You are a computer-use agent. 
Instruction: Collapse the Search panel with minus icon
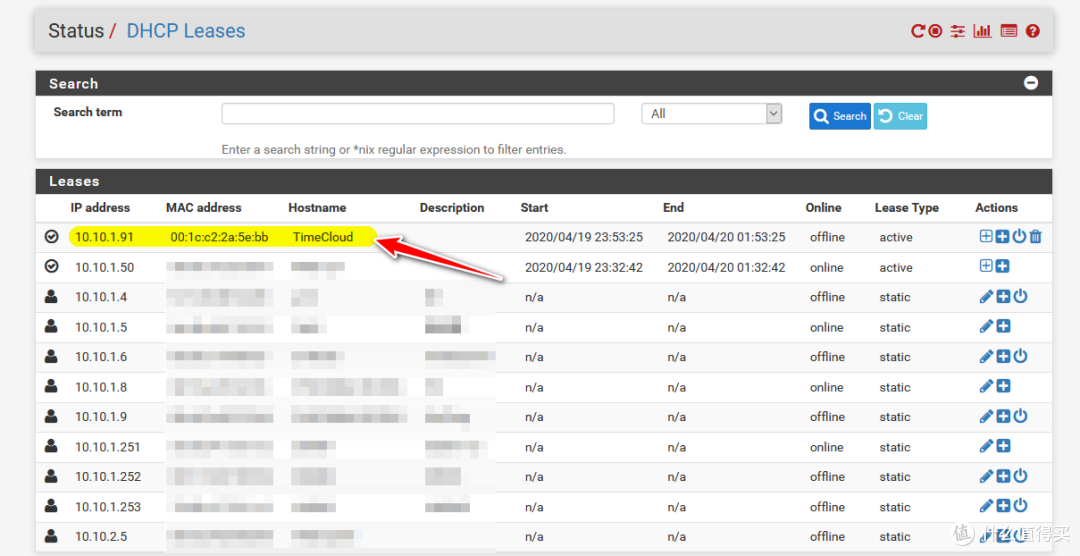[1031, 83]
